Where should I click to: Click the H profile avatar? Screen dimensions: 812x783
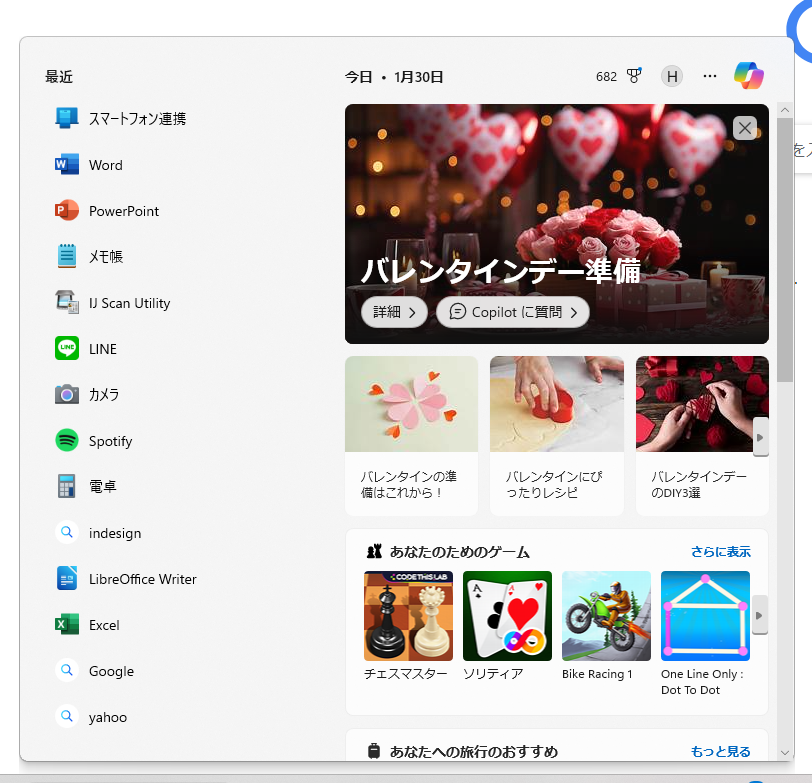[x=672, y=76]
